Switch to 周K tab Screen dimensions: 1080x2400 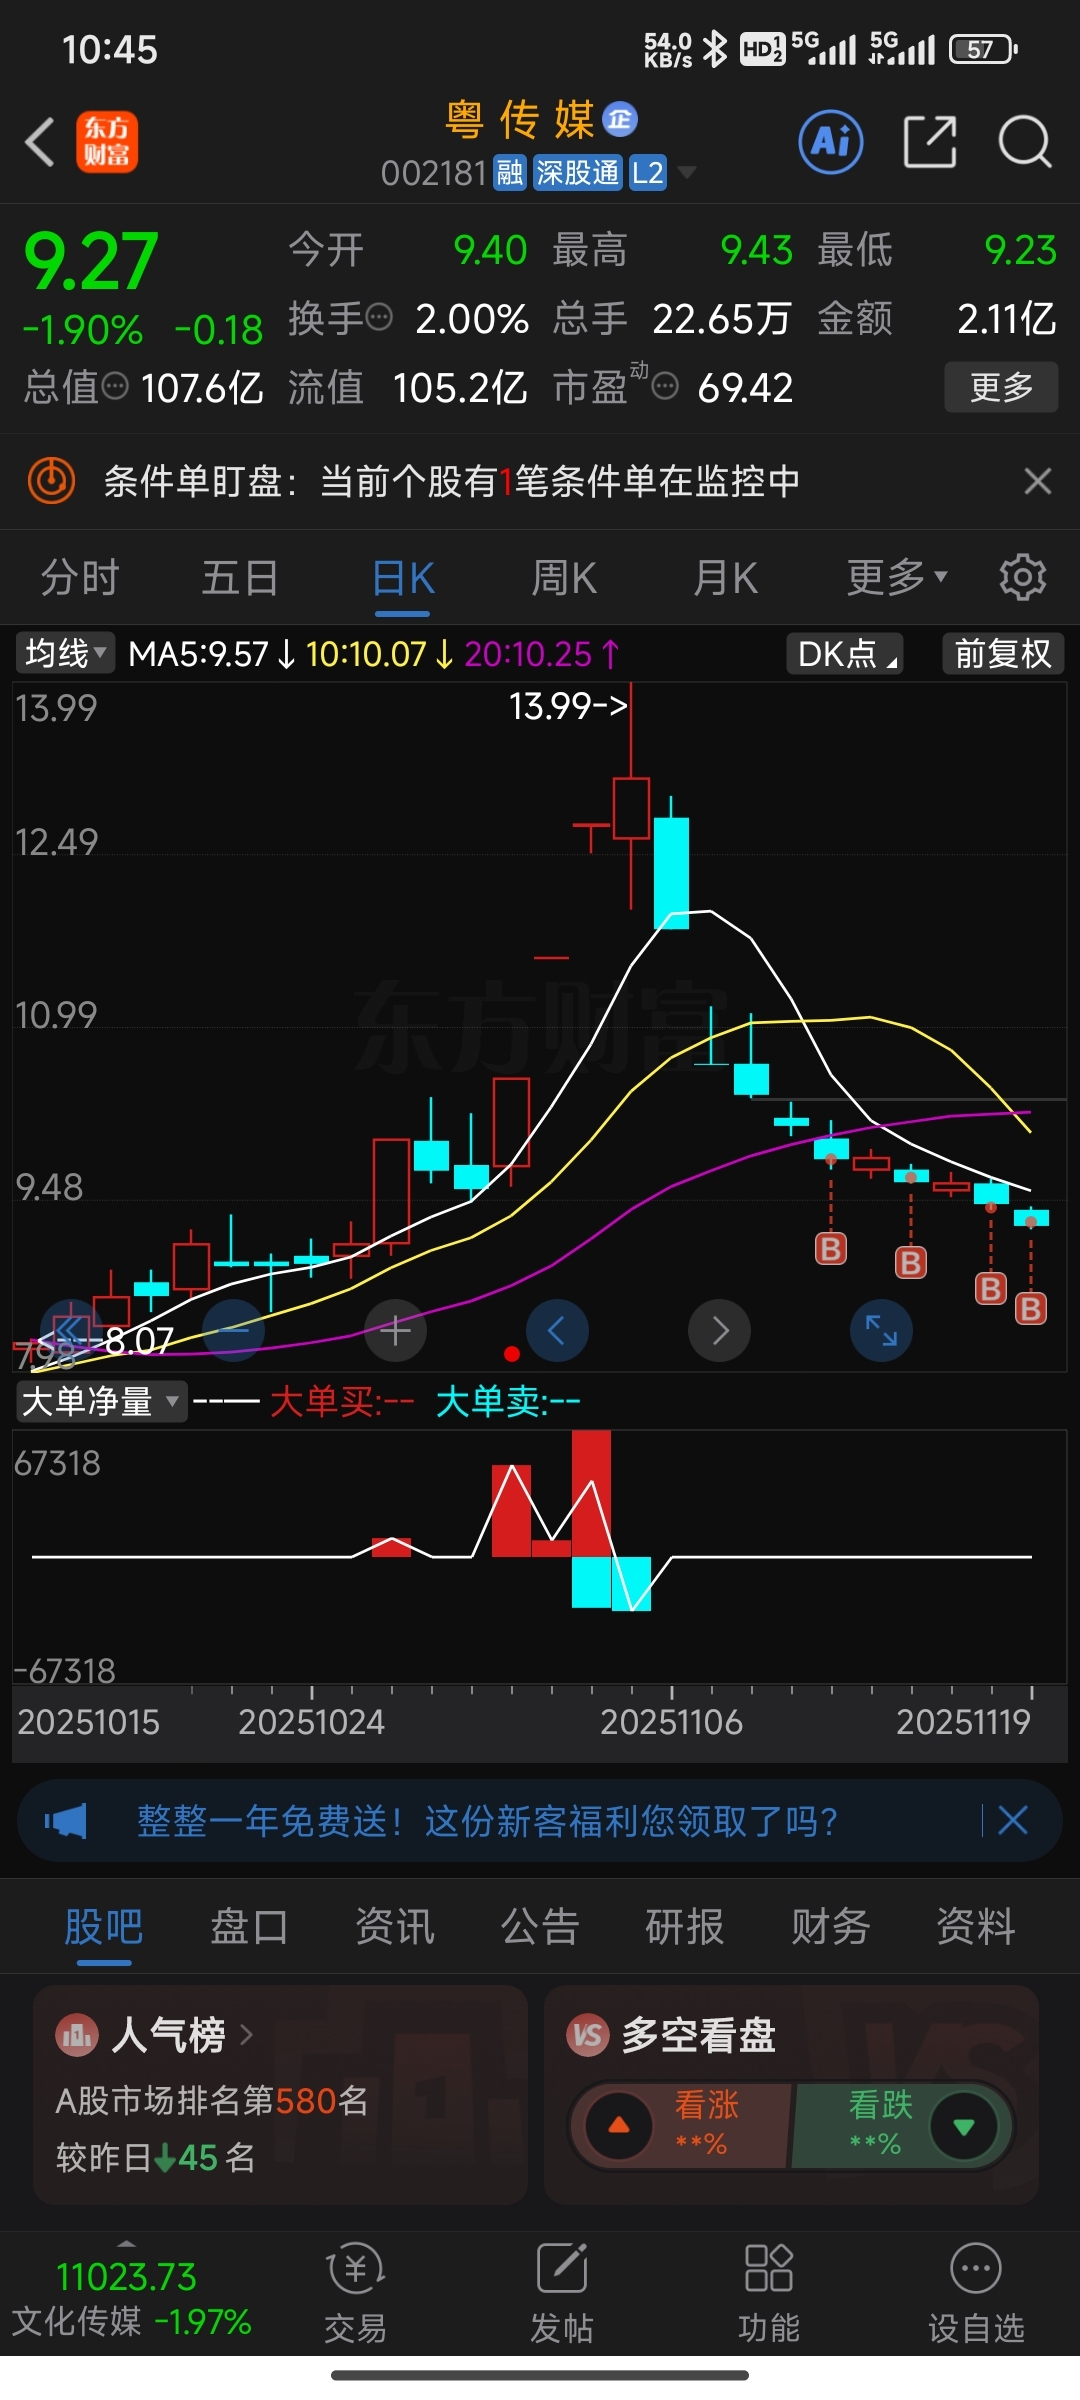click(x=564, y=577)
